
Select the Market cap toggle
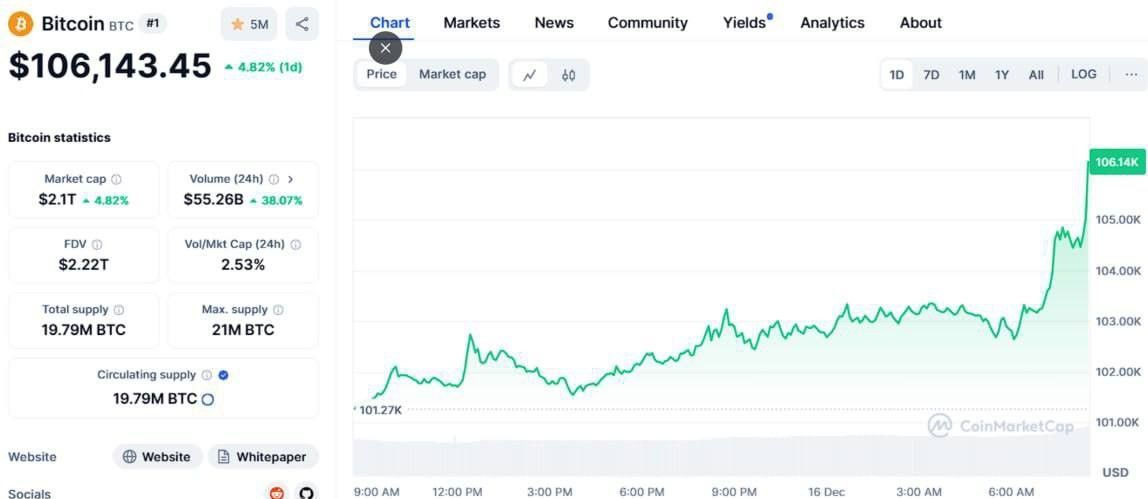tap(452, 75)
